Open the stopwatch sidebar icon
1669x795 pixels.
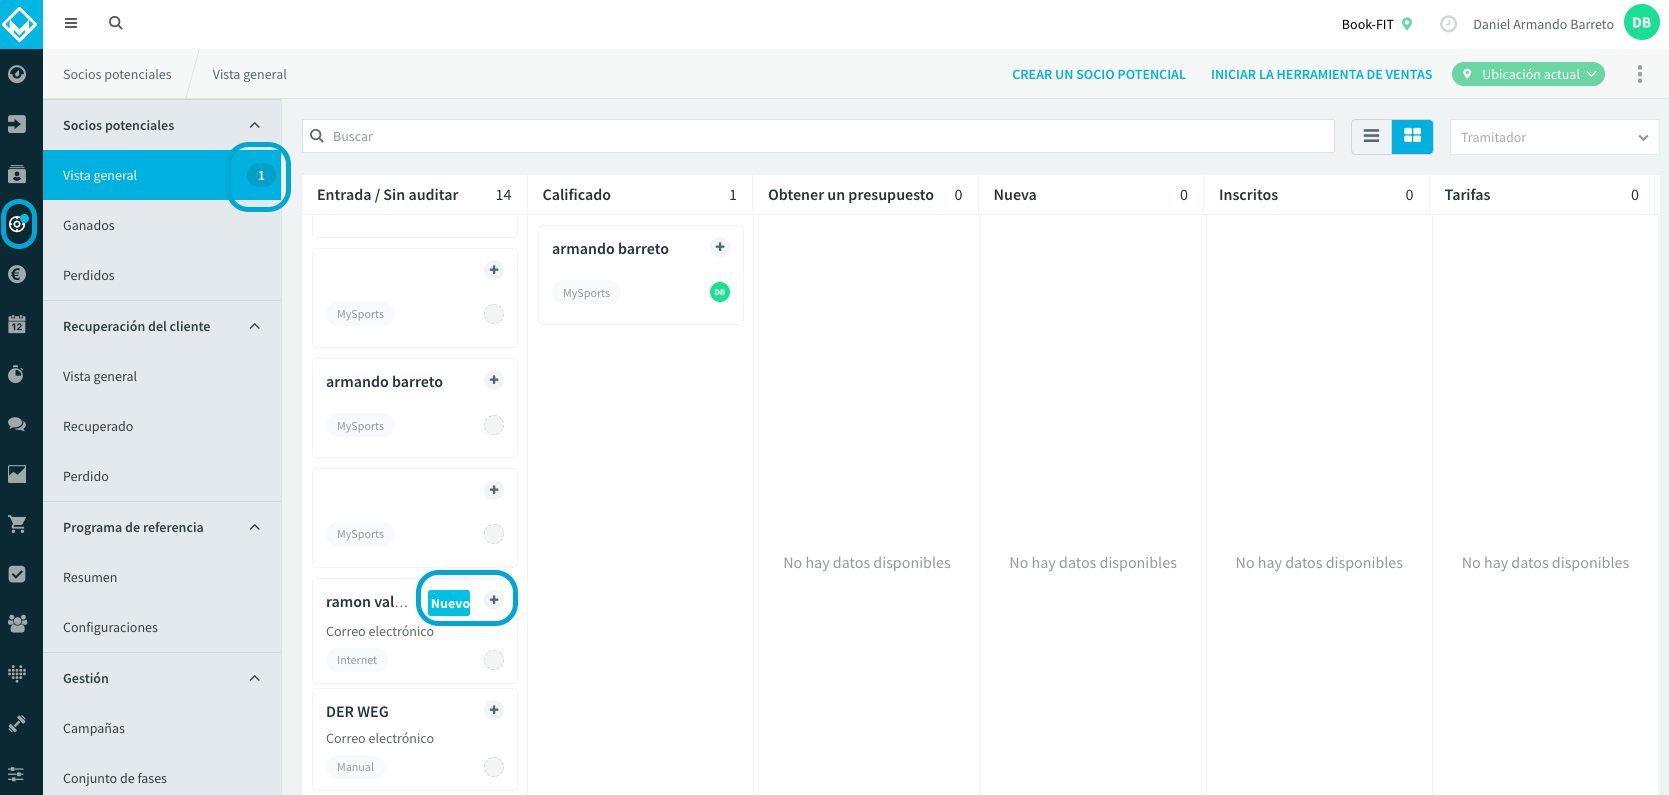click(x=17, y=374)
